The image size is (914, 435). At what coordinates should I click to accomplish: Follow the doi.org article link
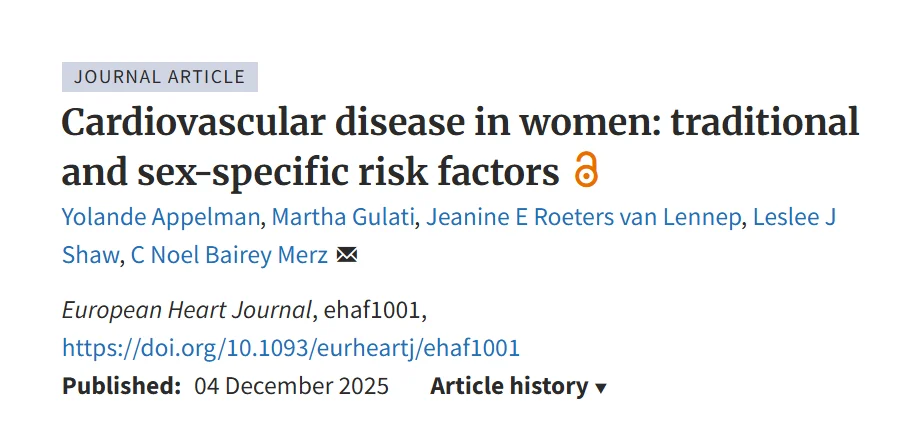point(291,348)
